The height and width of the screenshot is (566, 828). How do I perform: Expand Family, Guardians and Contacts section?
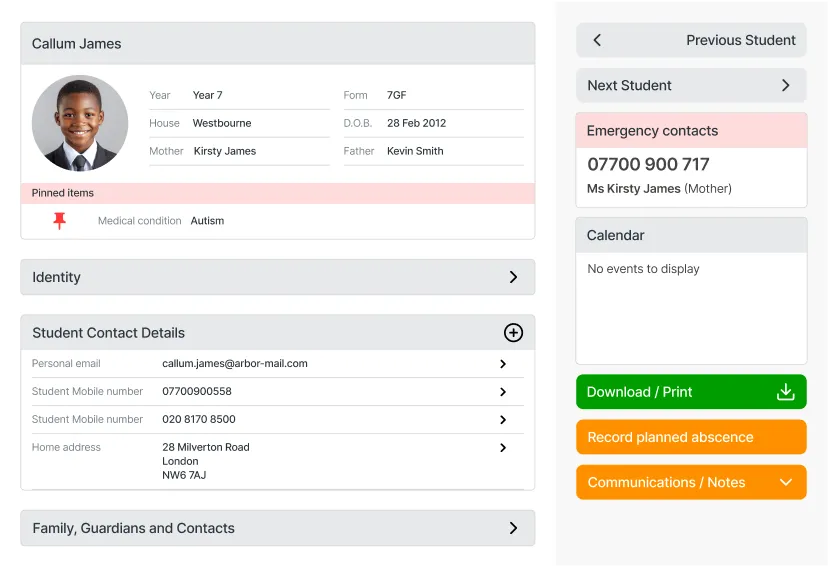pos(277,528)
